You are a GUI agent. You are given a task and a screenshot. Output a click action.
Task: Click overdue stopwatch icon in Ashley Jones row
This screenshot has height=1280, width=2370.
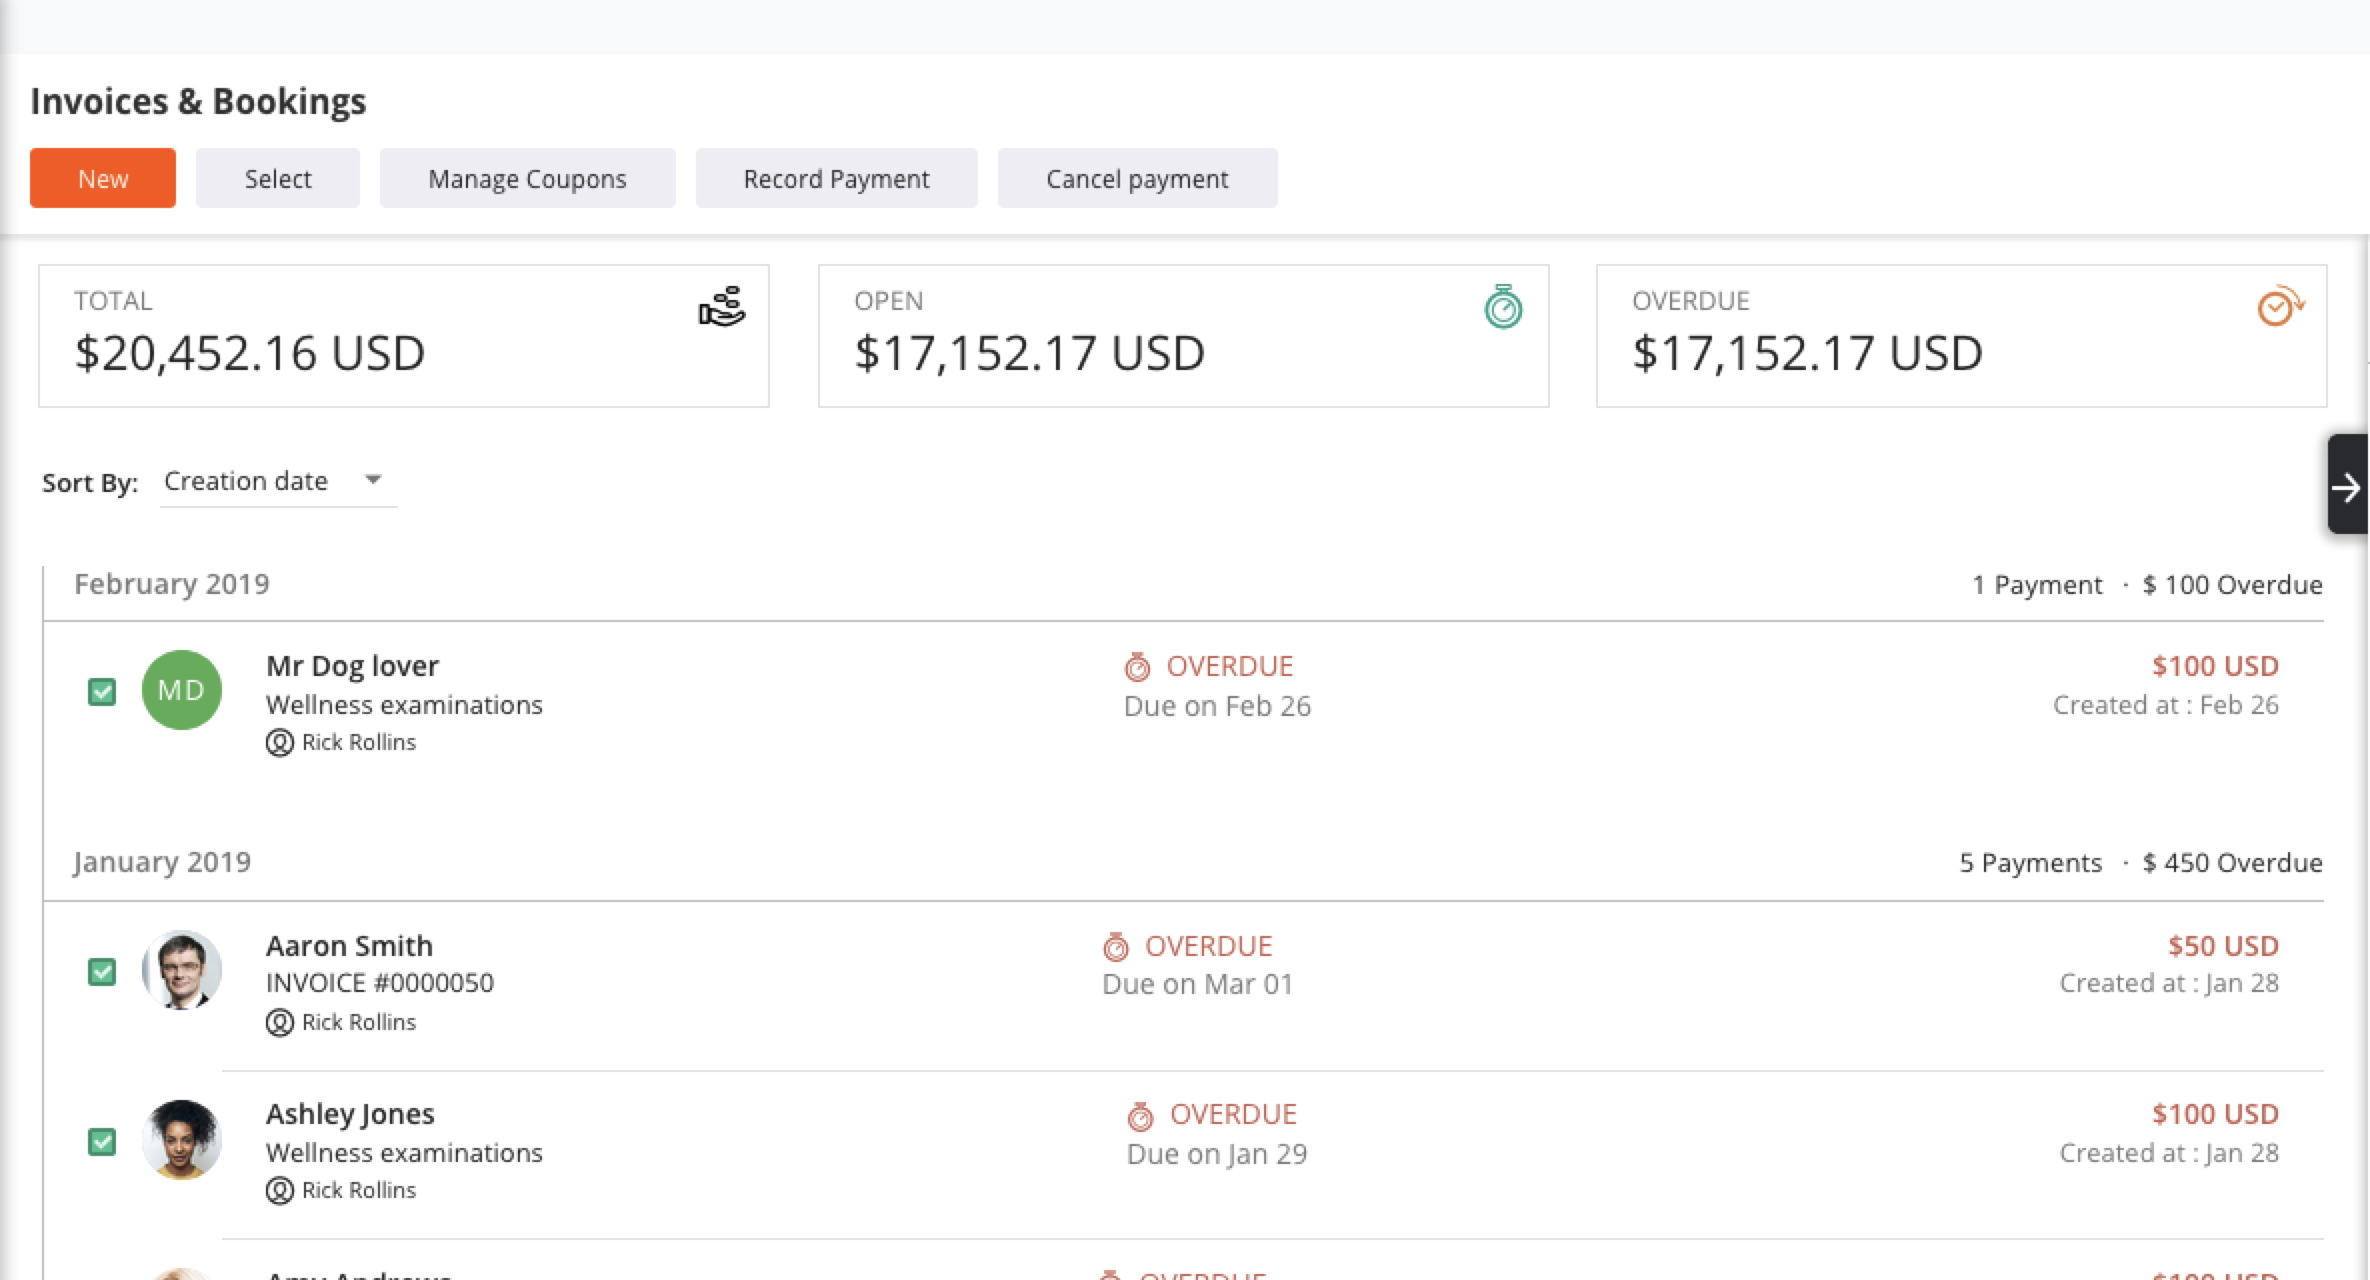(x=1141, y=1115)
